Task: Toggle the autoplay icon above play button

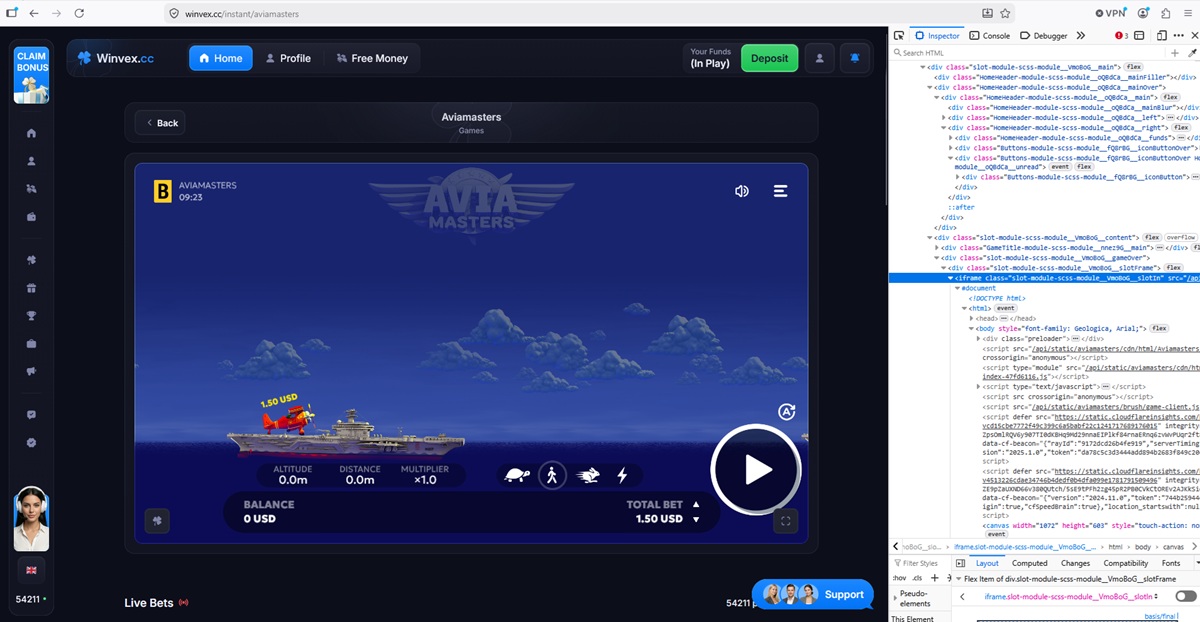Action: click(786, 412)
